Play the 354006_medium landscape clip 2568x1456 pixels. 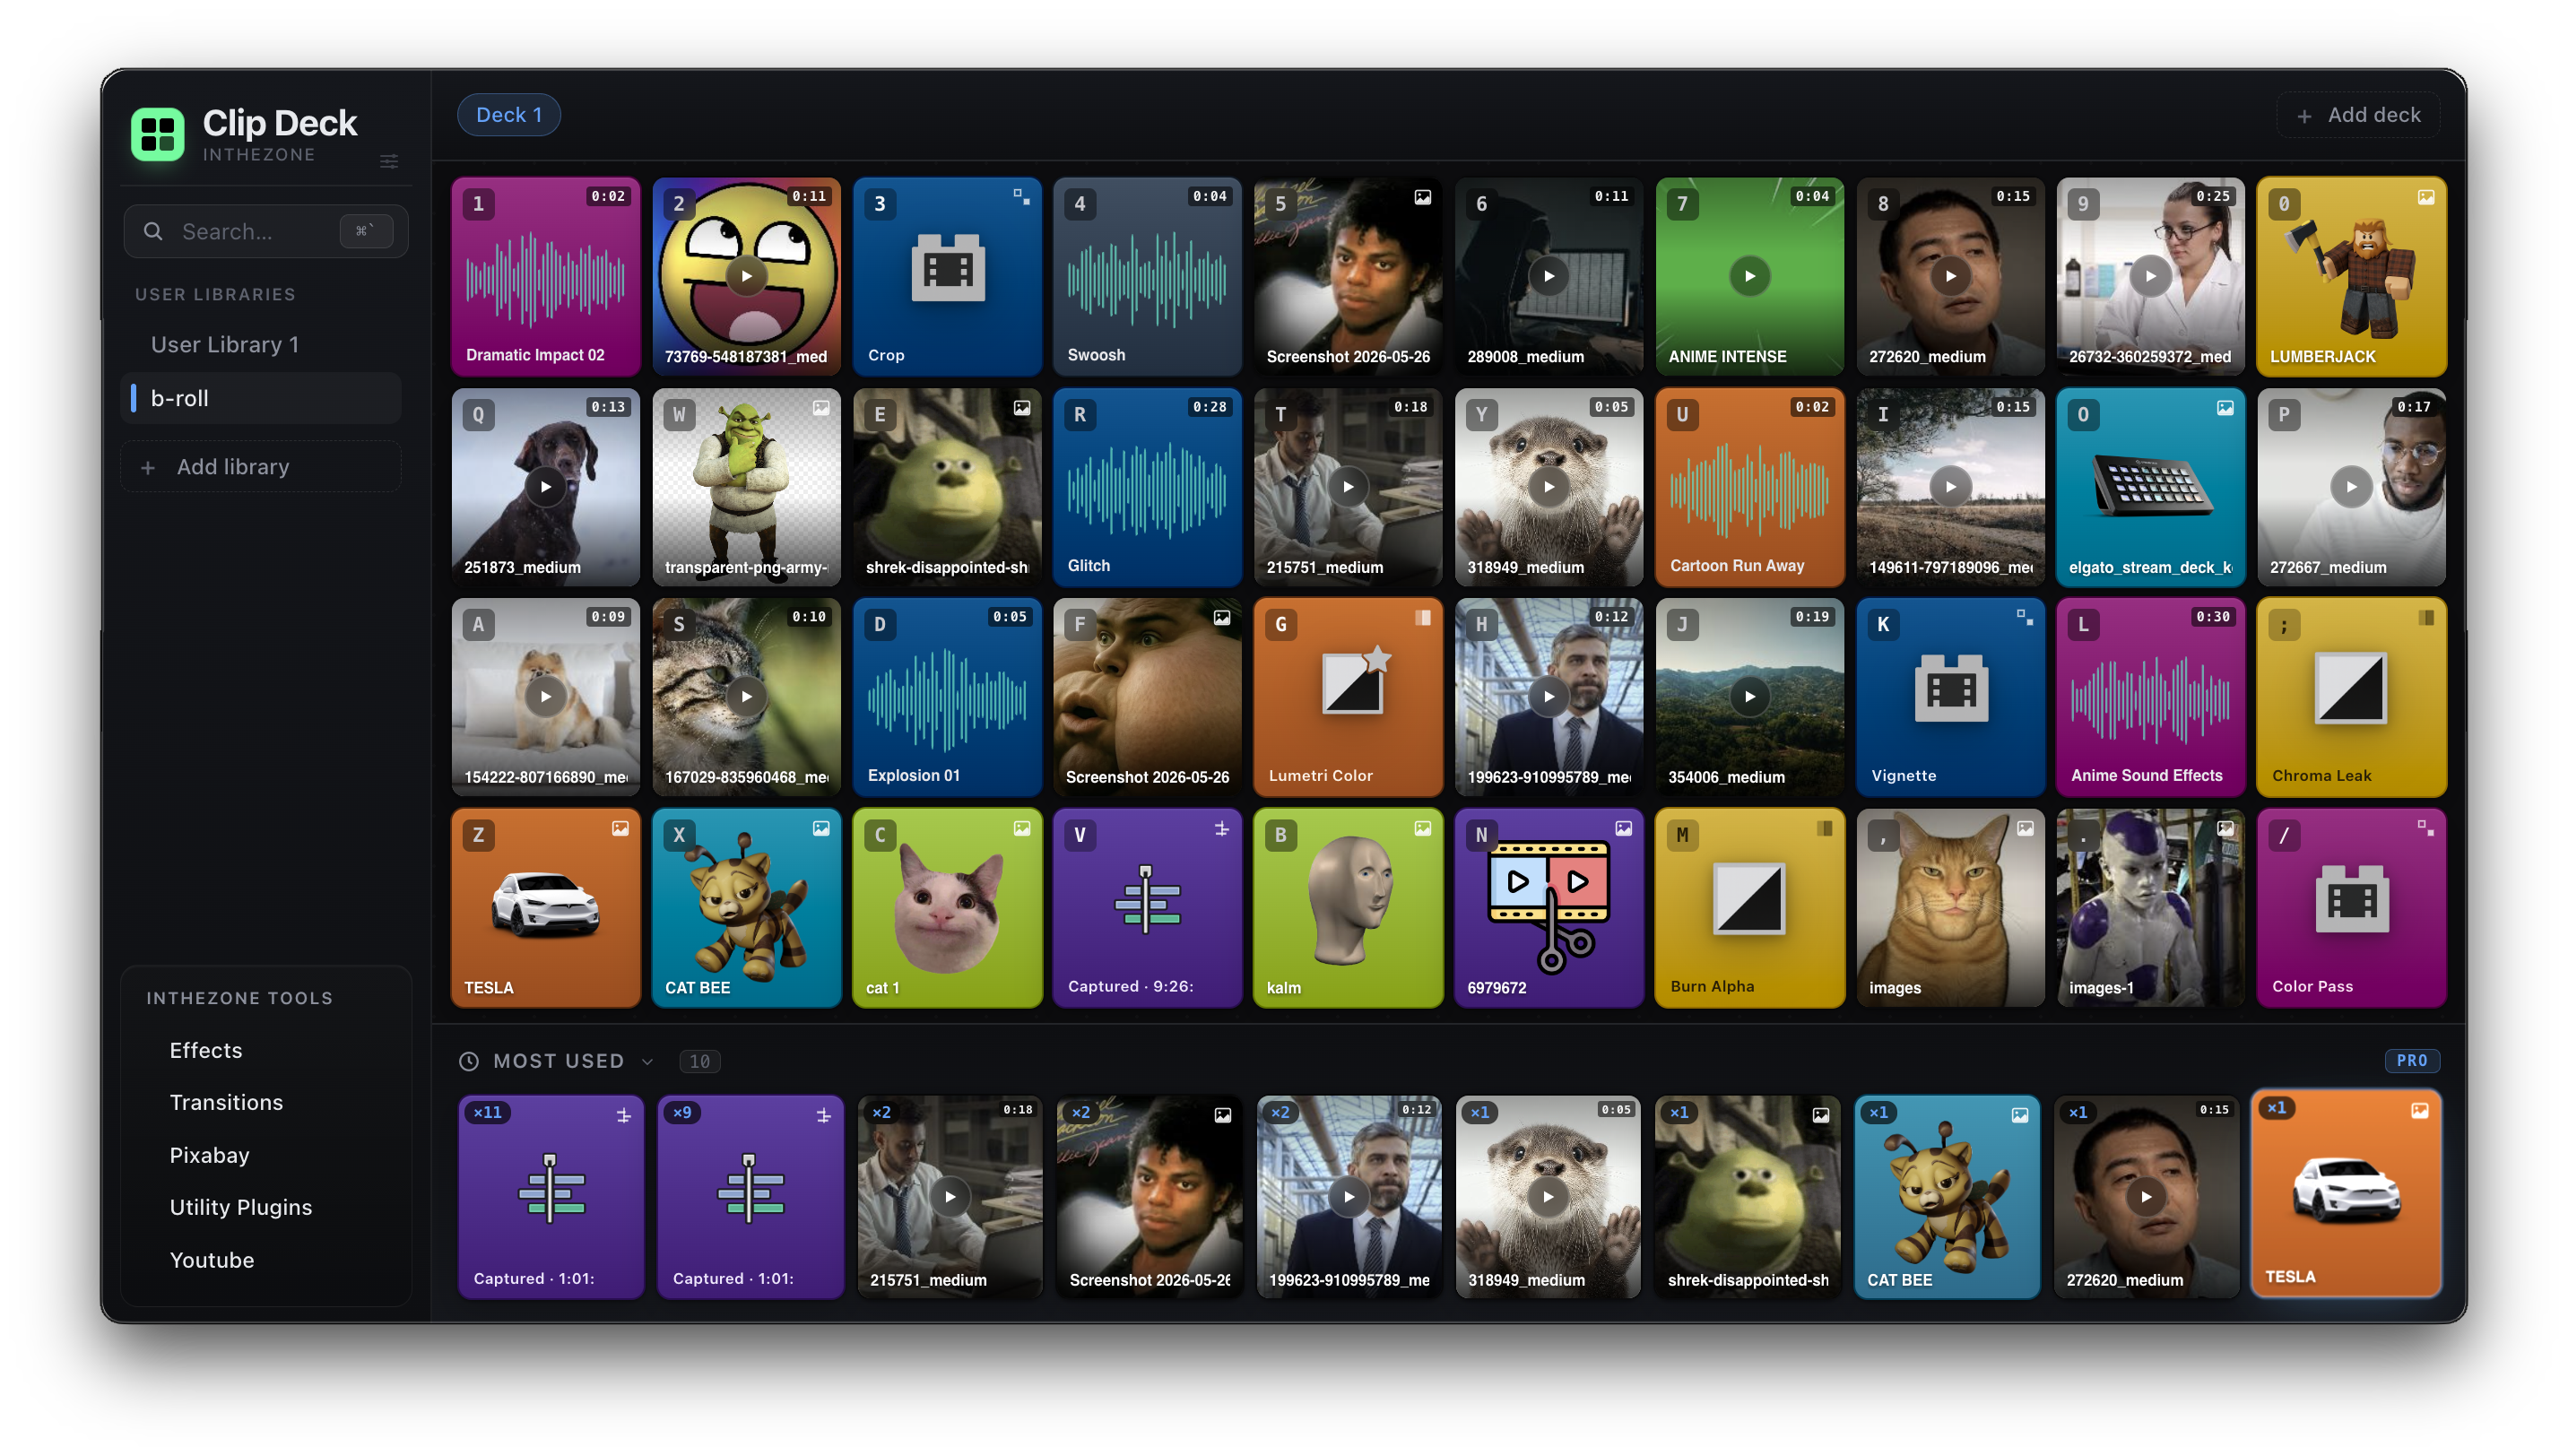coord(1750,697)
